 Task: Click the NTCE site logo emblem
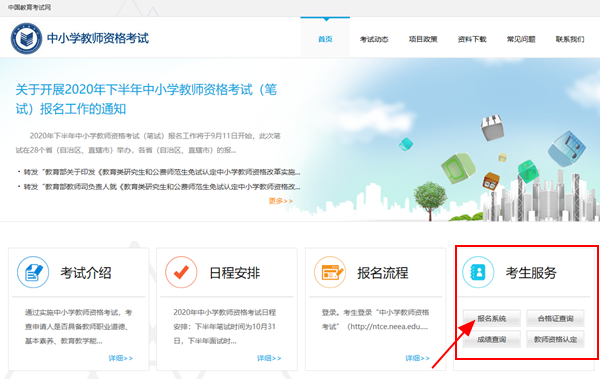point(26,38)
